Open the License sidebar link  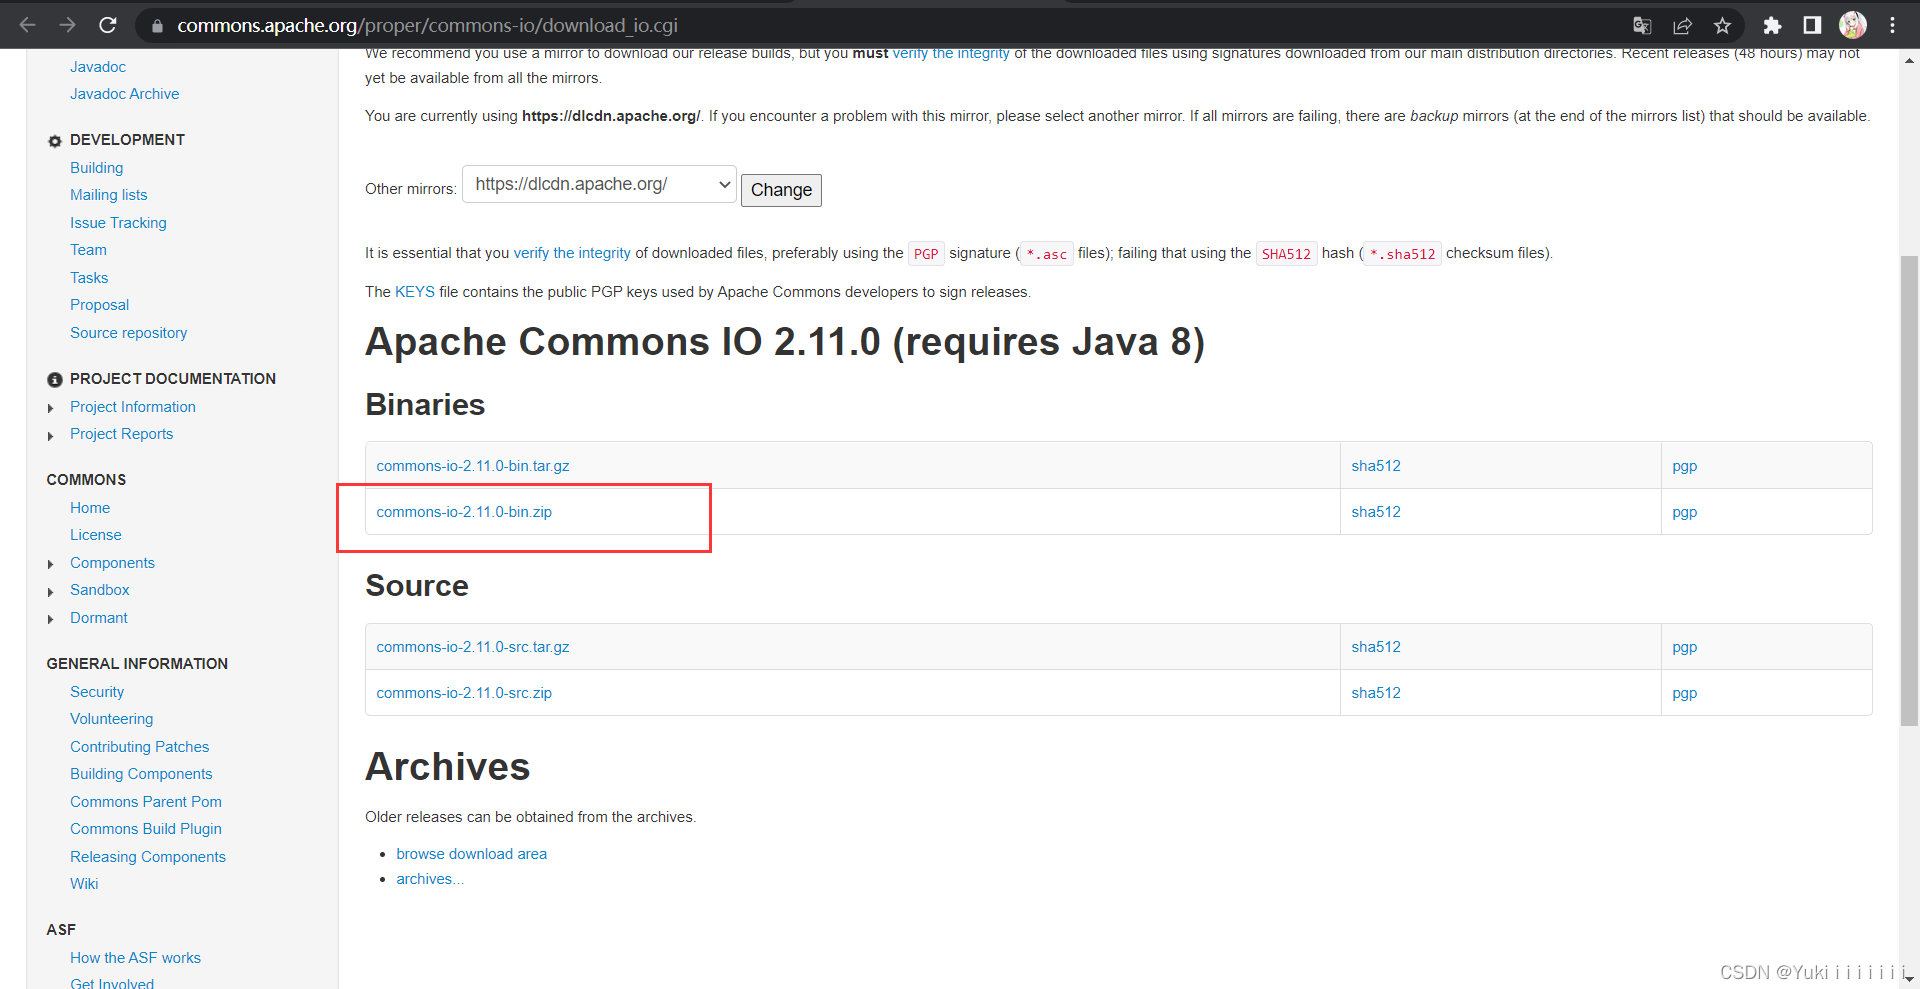(96, 535)
